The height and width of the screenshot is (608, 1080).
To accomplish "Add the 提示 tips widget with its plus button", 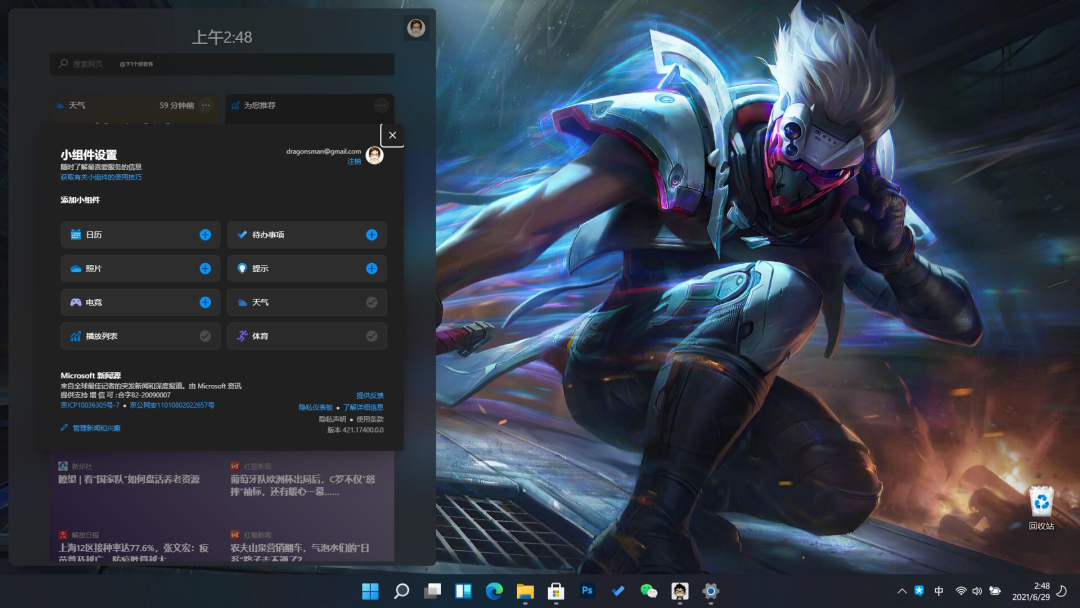I will pos(372,269).
